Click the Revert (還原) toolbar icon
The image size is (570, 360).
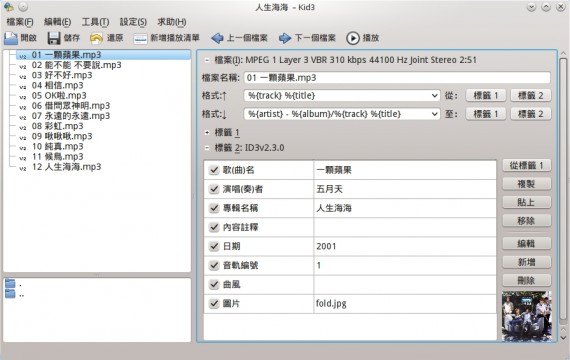pos(96,38)
